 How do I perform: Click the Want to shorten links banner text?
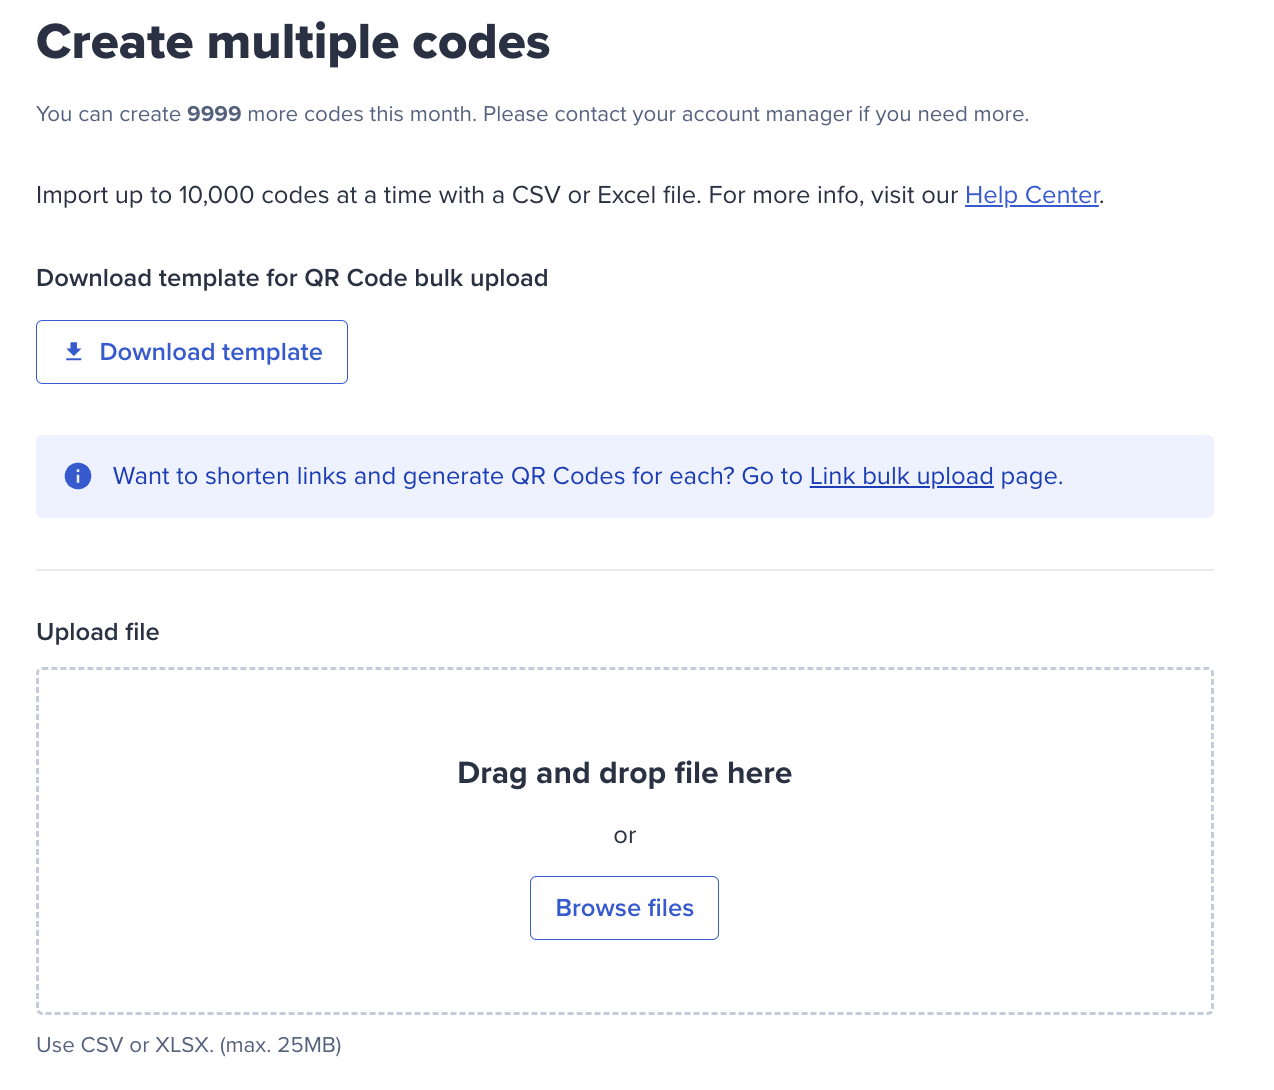[588, 476]
